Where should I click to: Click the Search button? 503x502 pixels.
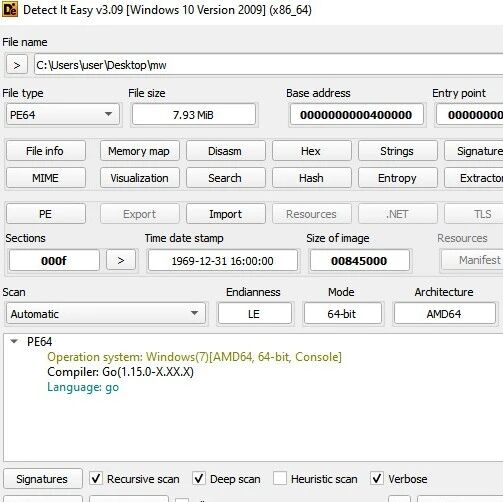coord(226,178)
